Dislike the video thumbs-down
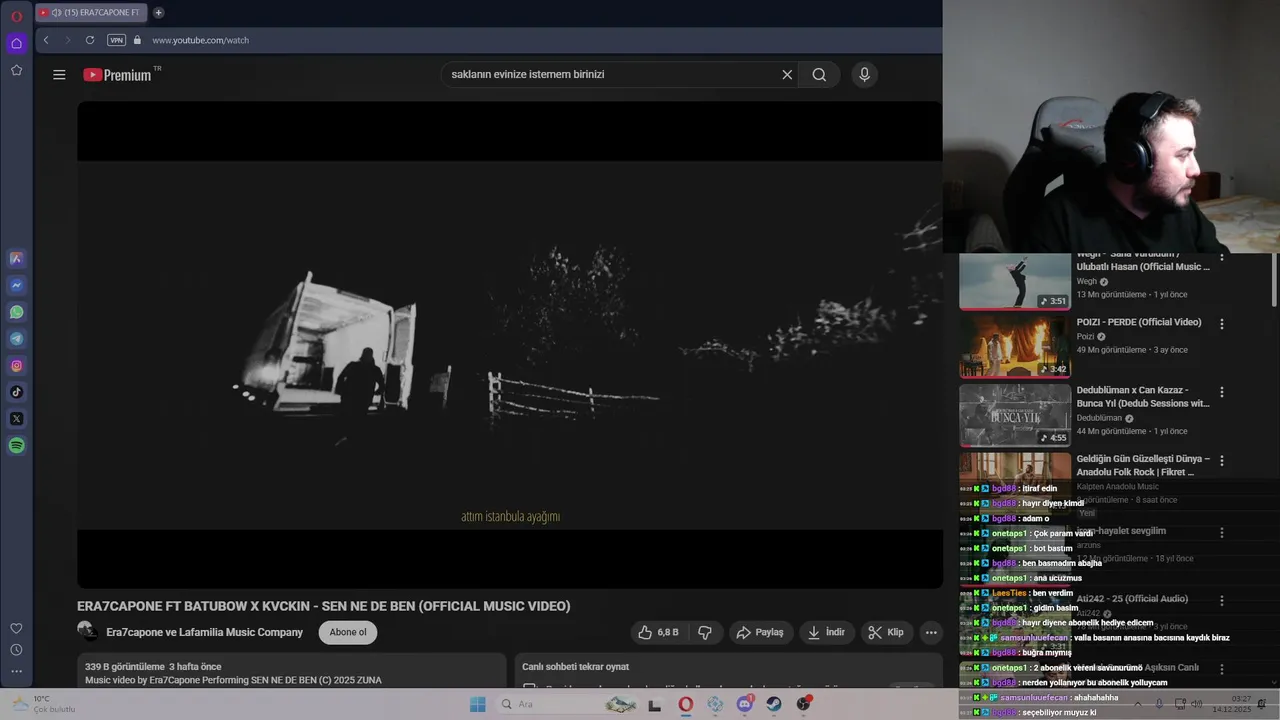1280x720 pixels. tap(705, 632)
